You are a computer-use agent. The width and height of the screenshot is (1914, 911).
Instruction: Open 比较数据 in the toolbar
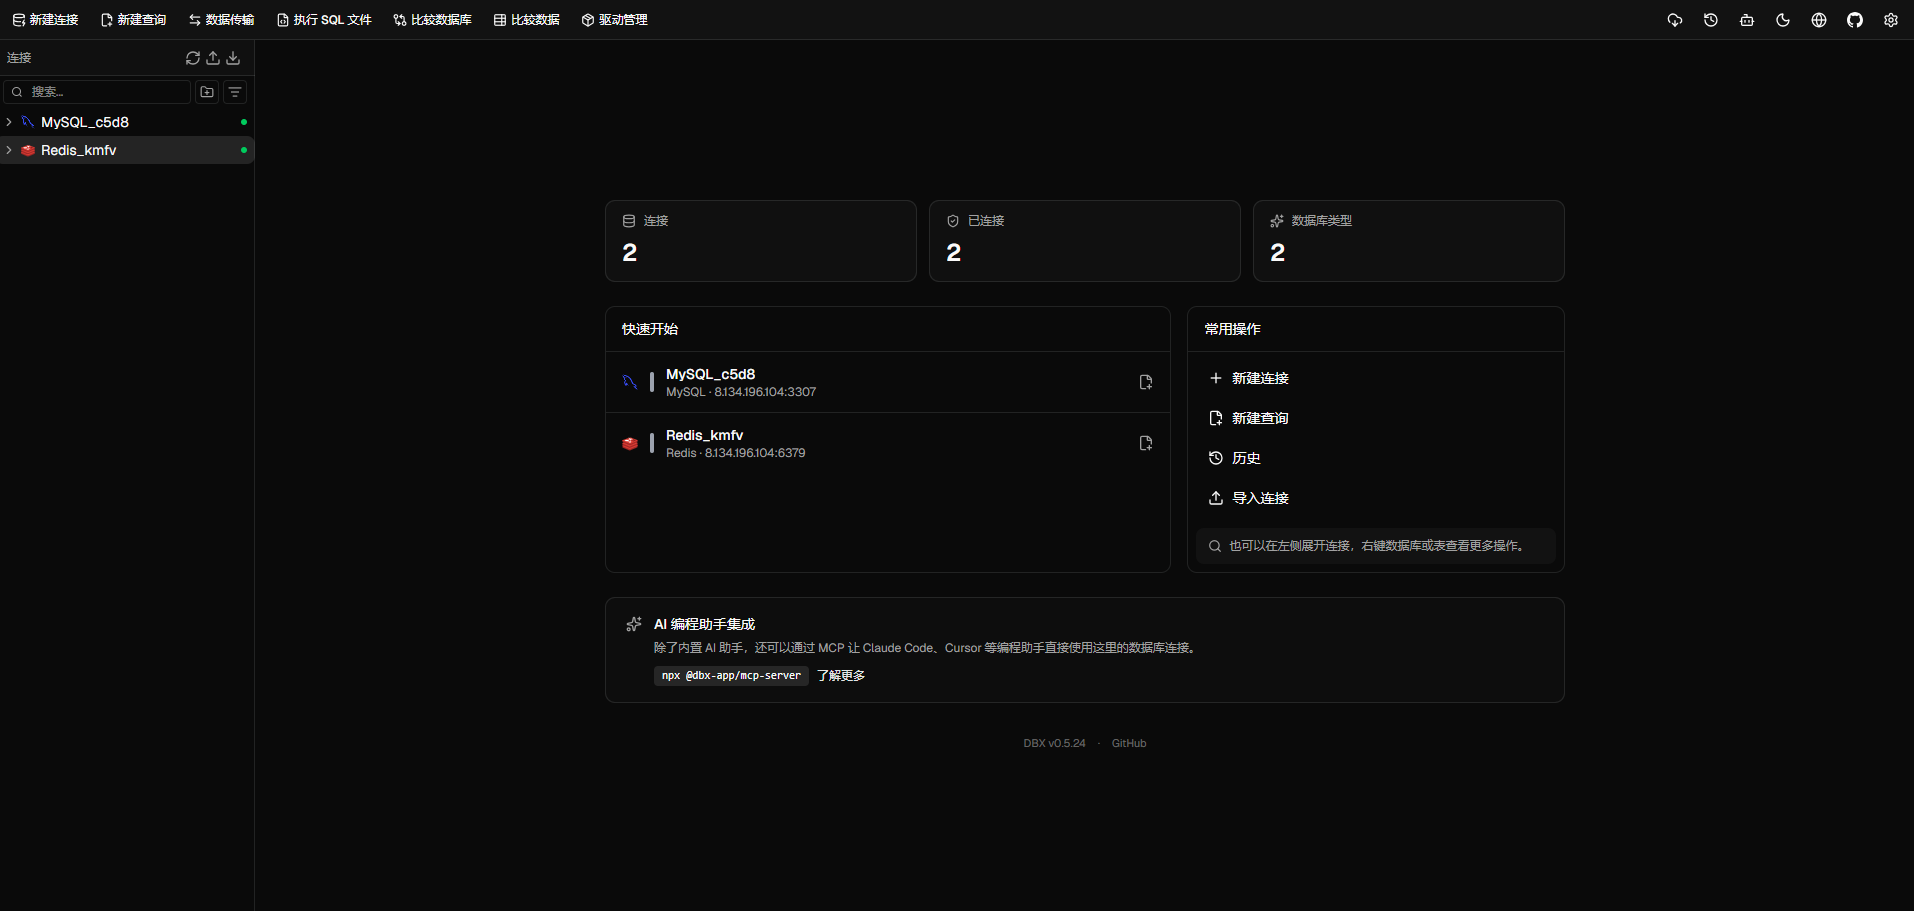pos(527,20)
